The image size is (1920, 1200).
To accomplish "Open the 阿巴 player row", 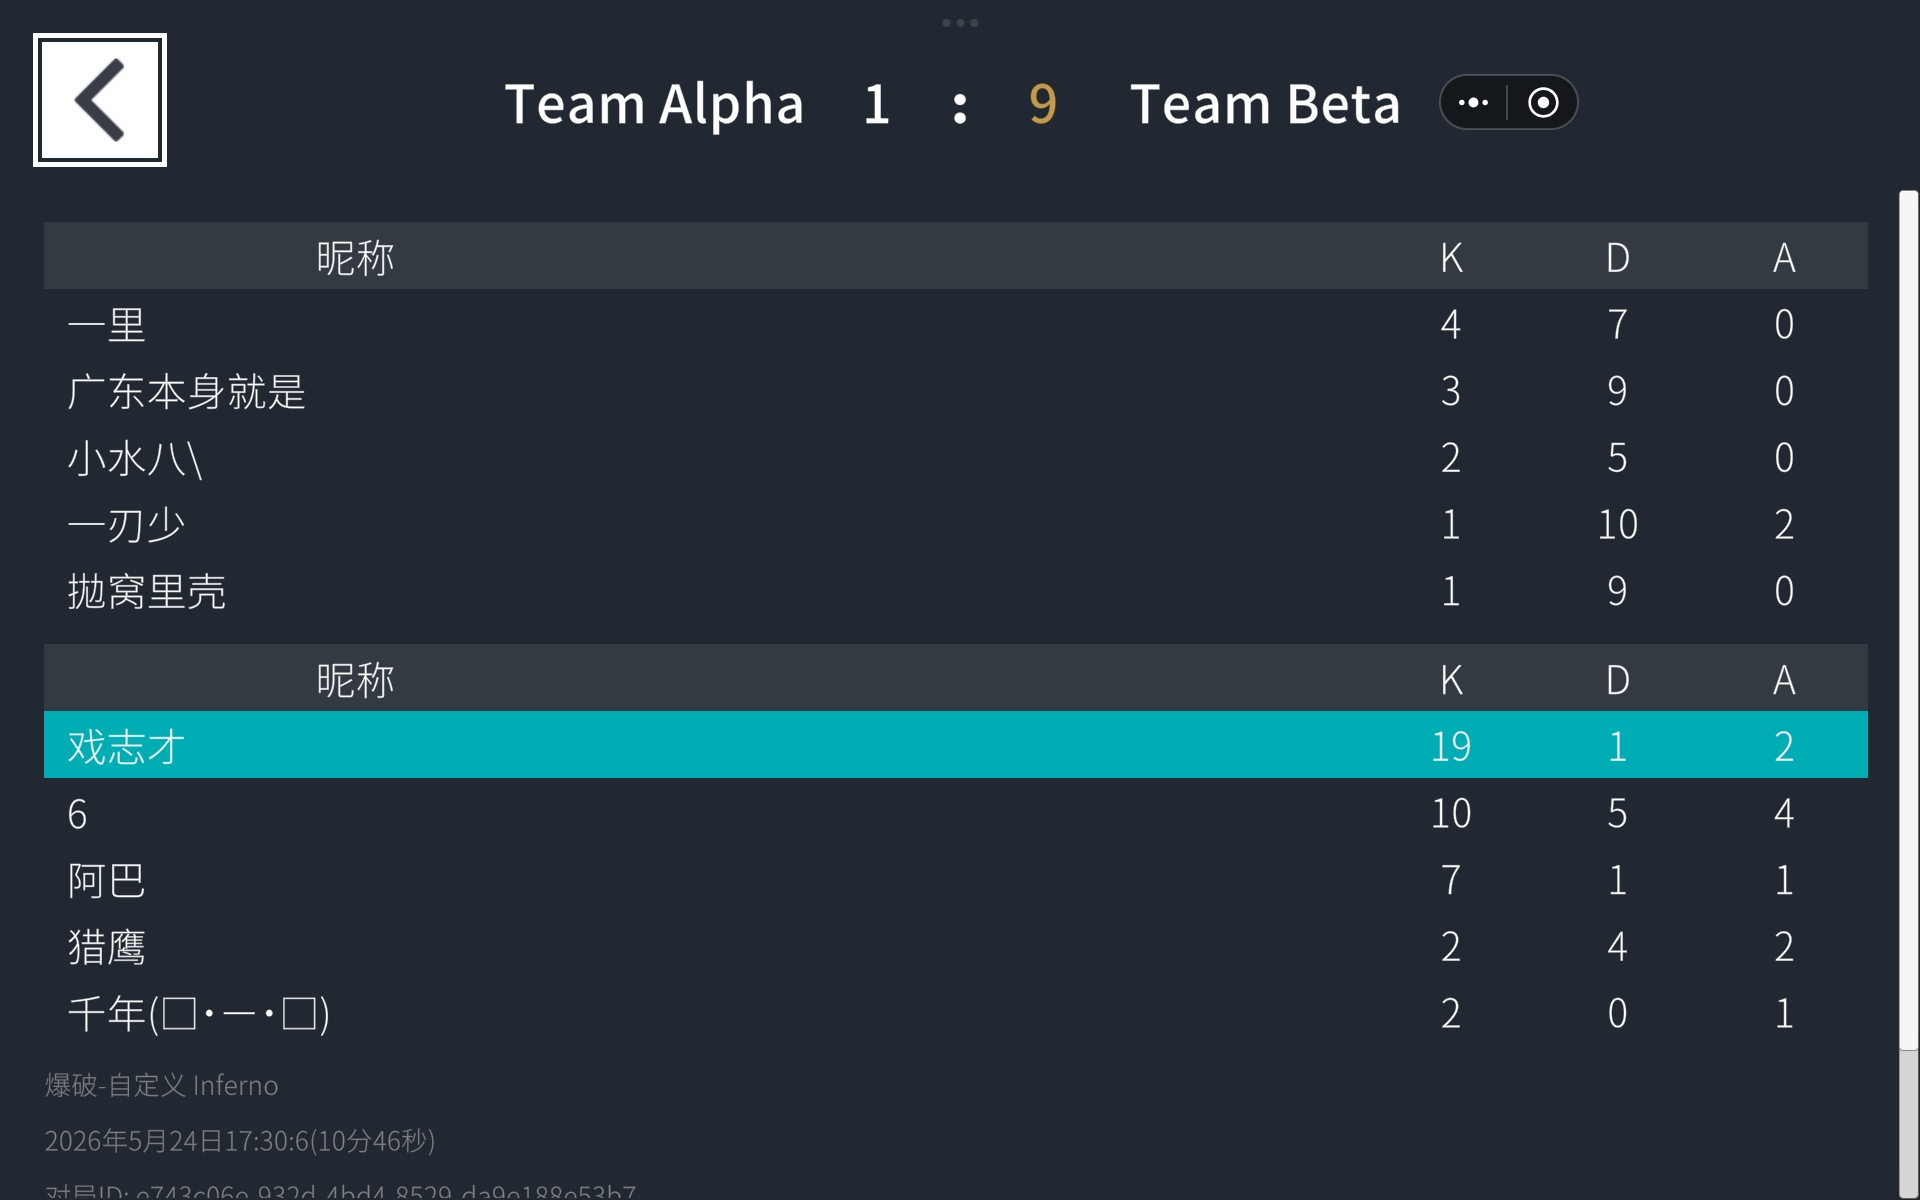I will (956, 880).
